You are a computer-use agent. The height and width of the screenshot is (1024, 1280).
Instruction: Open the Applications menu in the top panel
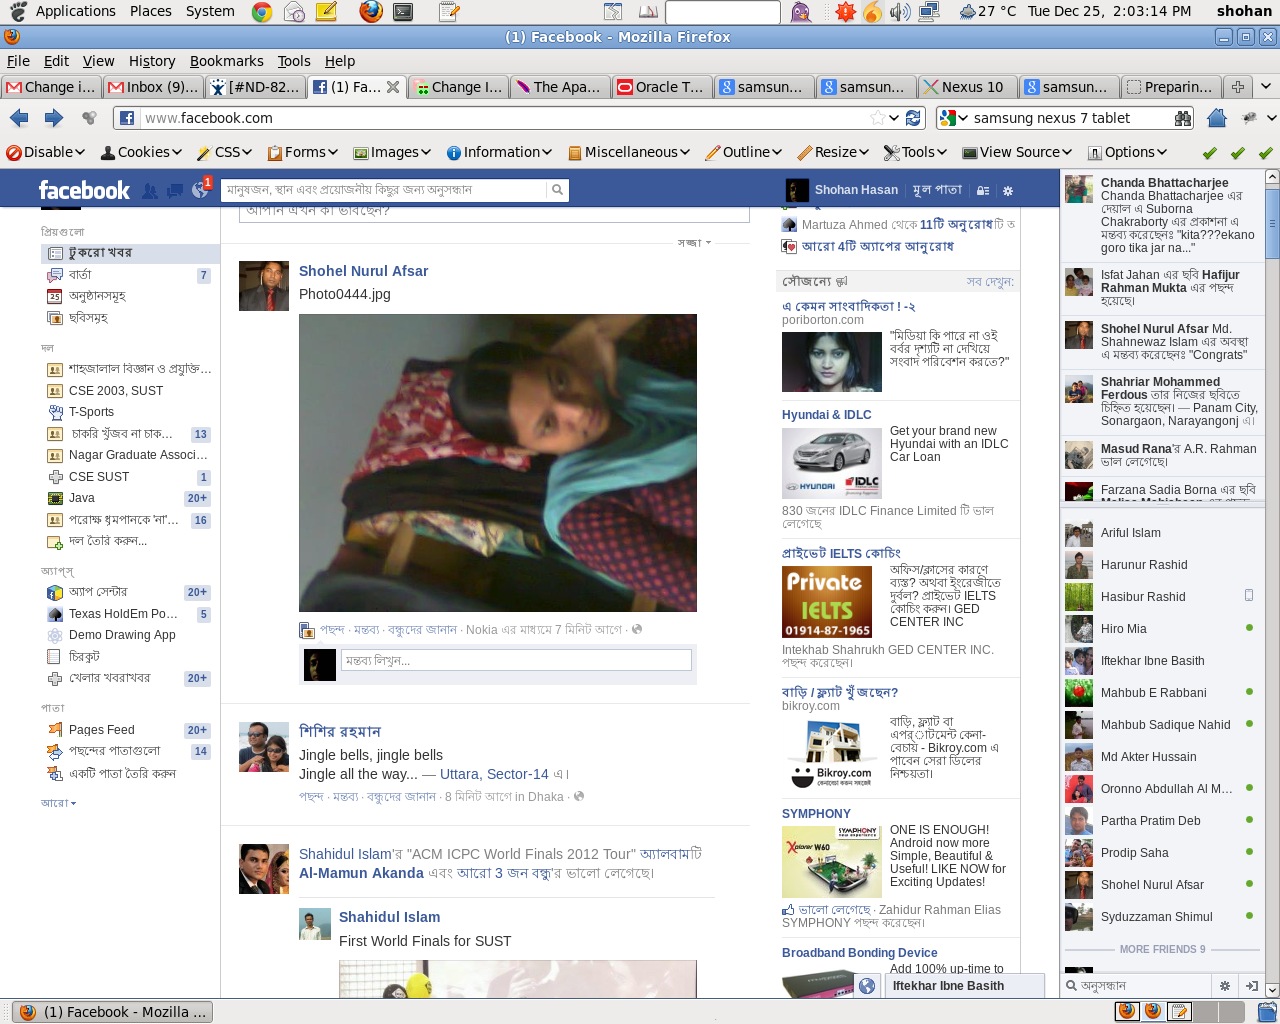click(76, 12)
